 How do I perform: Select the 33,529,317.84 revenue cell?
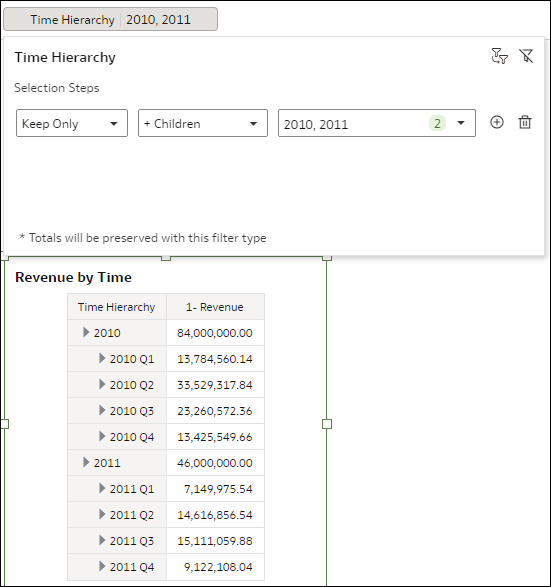coord(215,385)
